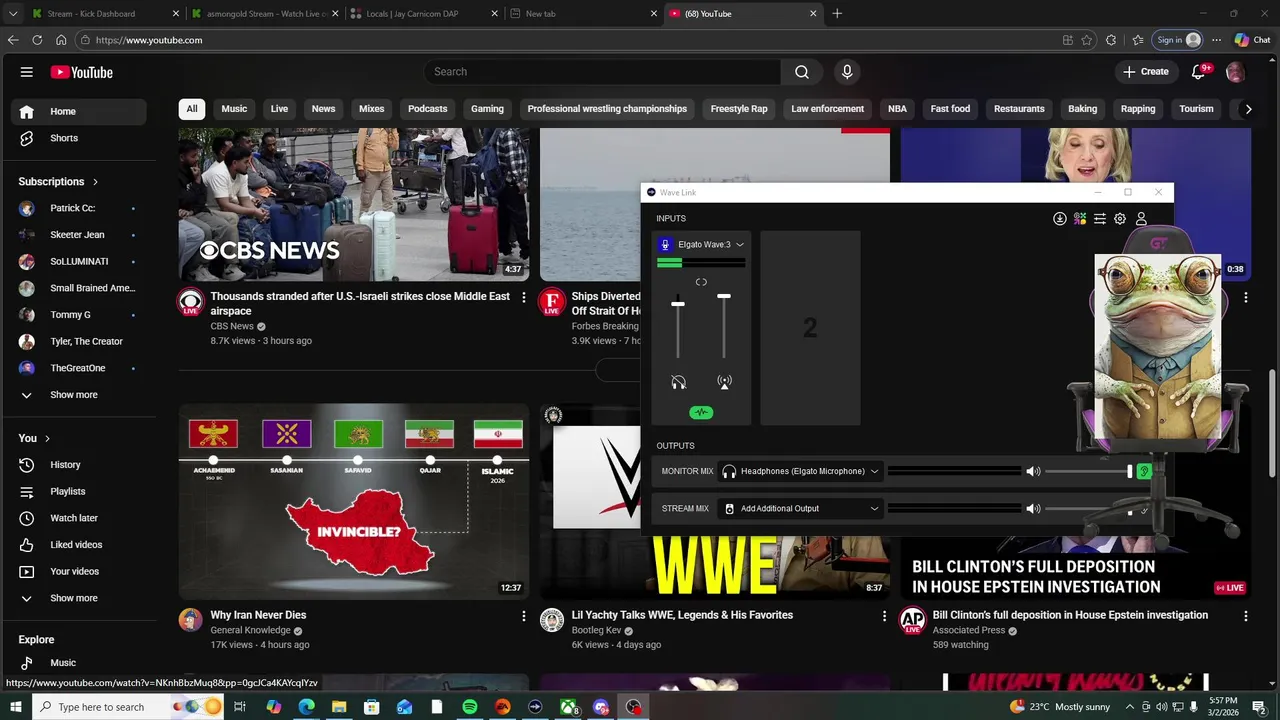Mute Monitor Mix output speaker icon

click(1033, 471)
